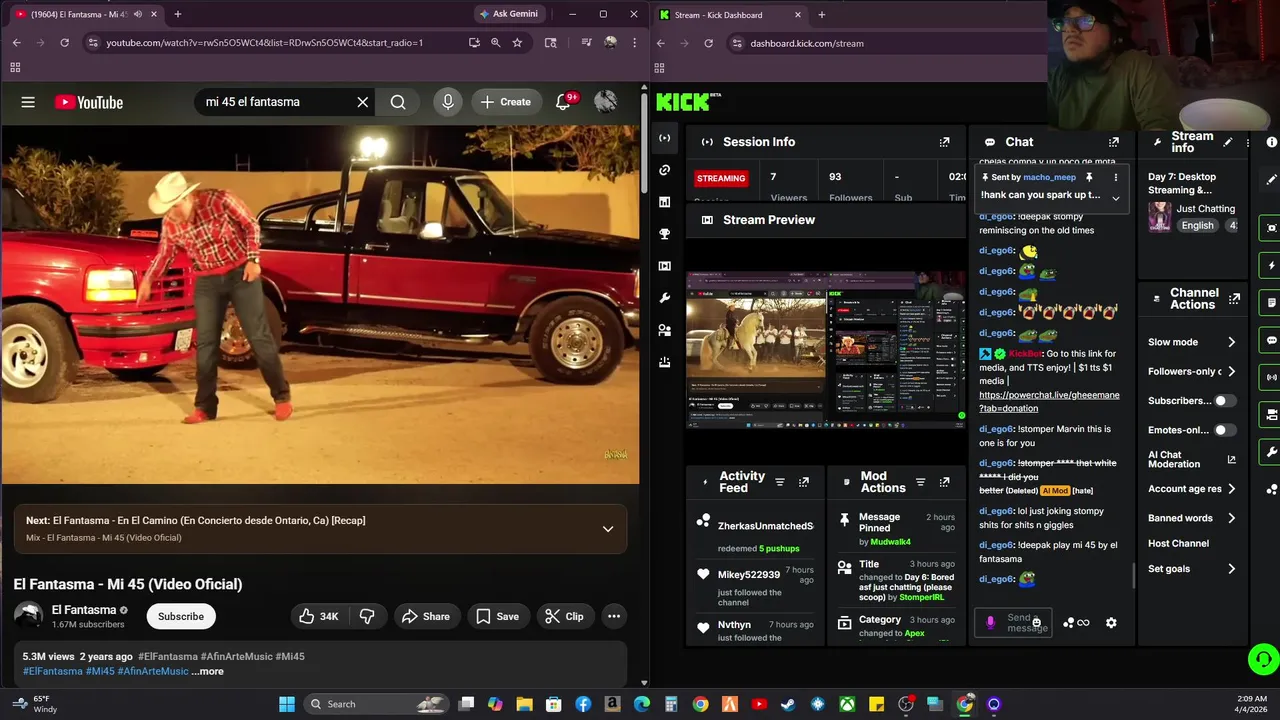This screenshot has width=1280, height=720.
Task: Go to YouTube home via logo
Action: tap(89, 102)
